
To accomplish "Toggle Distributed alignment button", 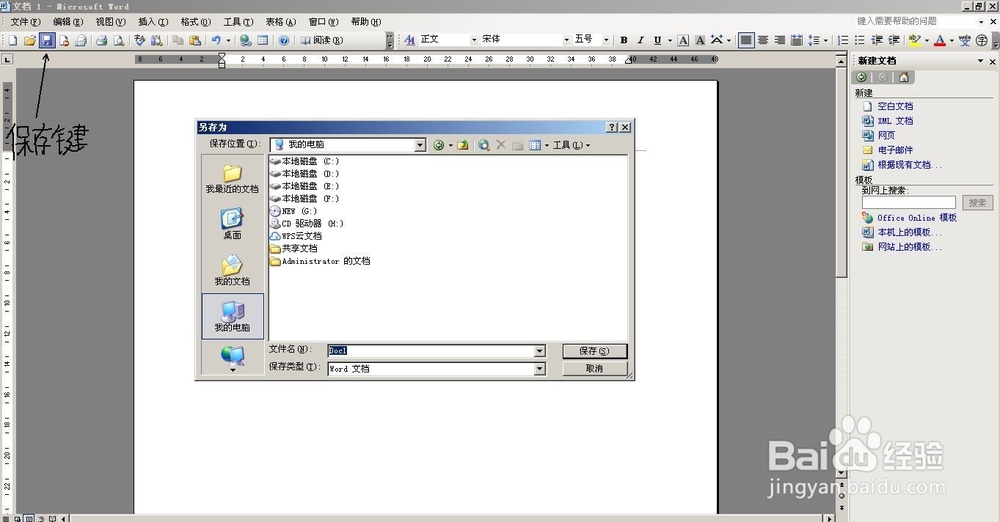I will 797,40.
